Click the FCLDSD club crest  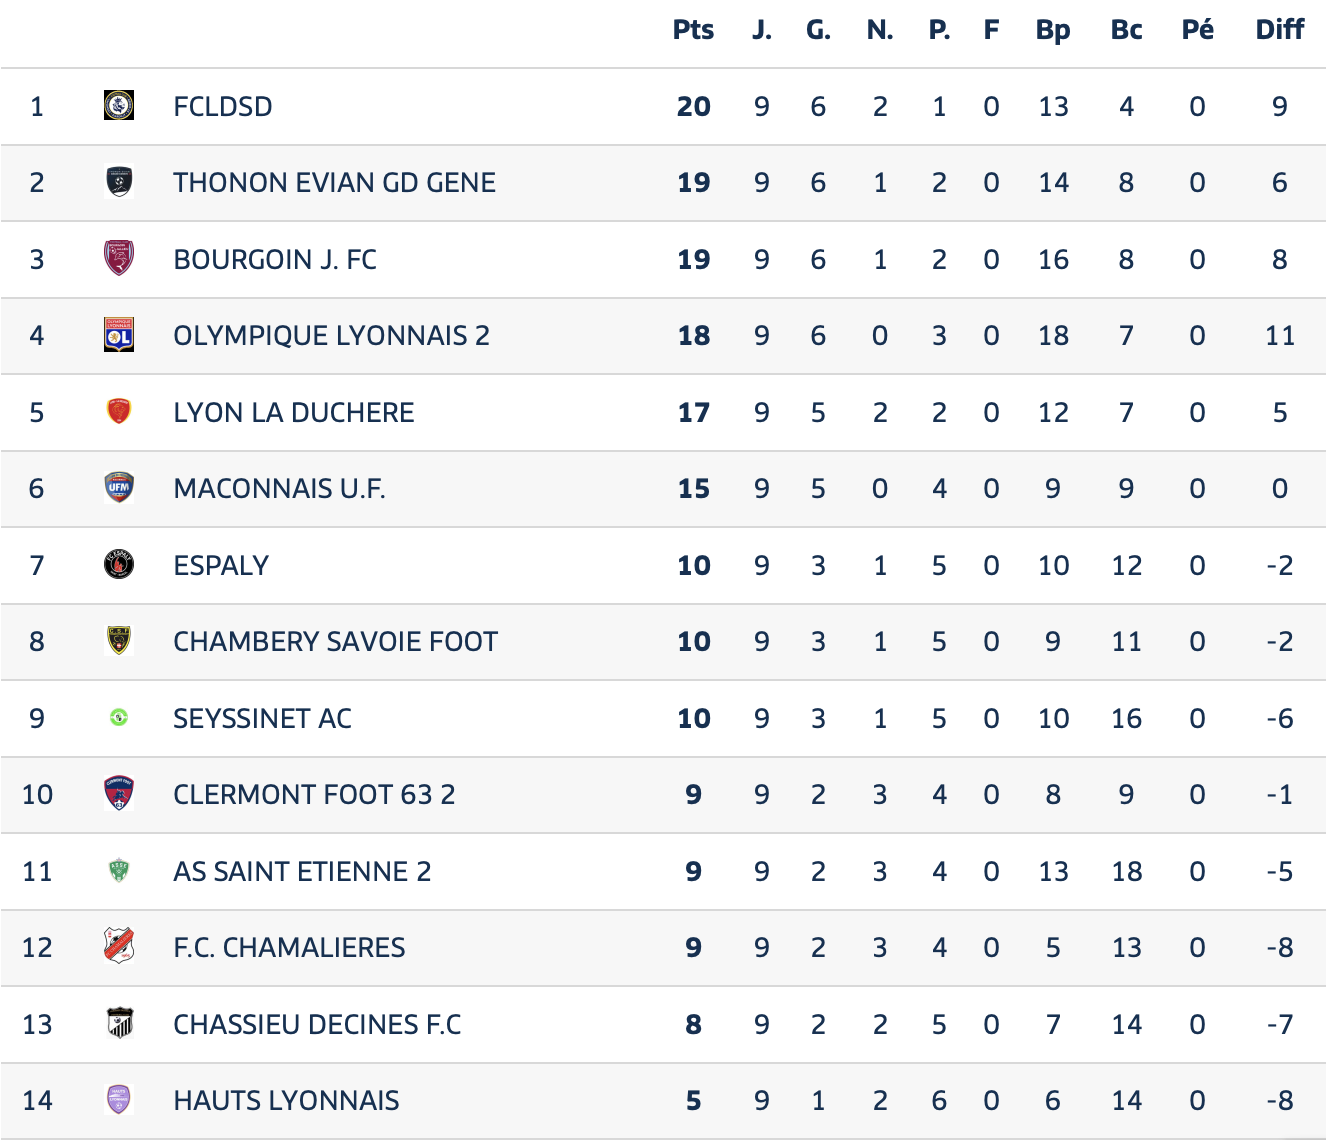[x=119, y=105]
